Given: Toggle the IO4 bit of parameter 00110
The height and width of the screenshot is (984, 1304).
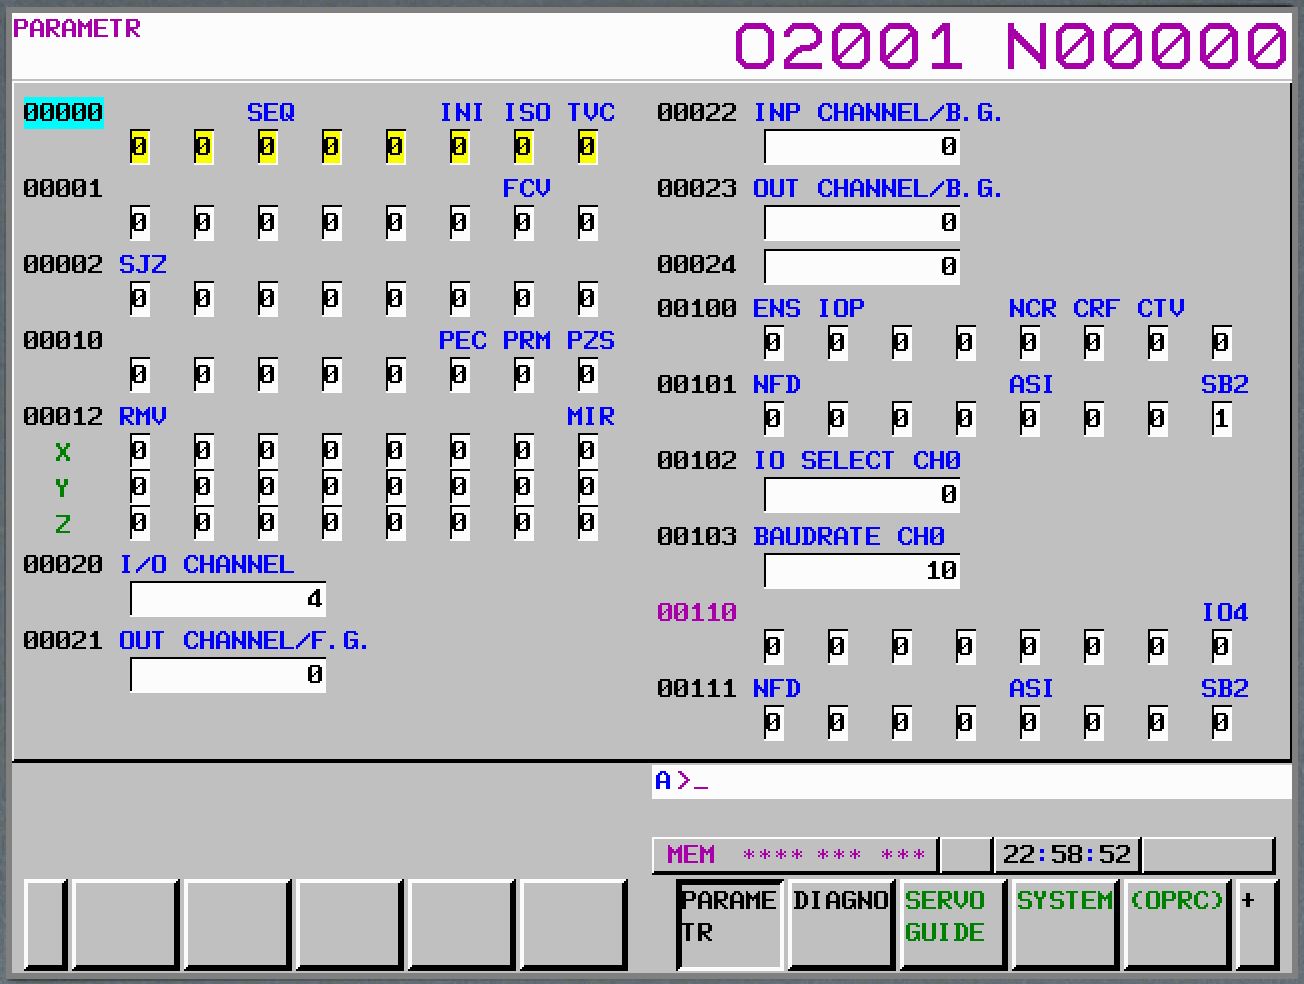Looking at the screenshot, I should coord(1221,647).
